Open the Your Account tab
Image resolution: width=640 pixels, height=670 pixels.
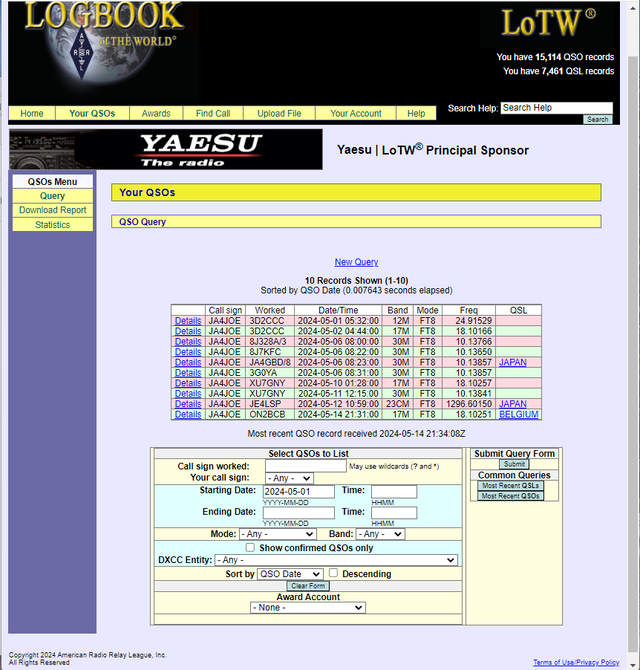coord(355,113)
